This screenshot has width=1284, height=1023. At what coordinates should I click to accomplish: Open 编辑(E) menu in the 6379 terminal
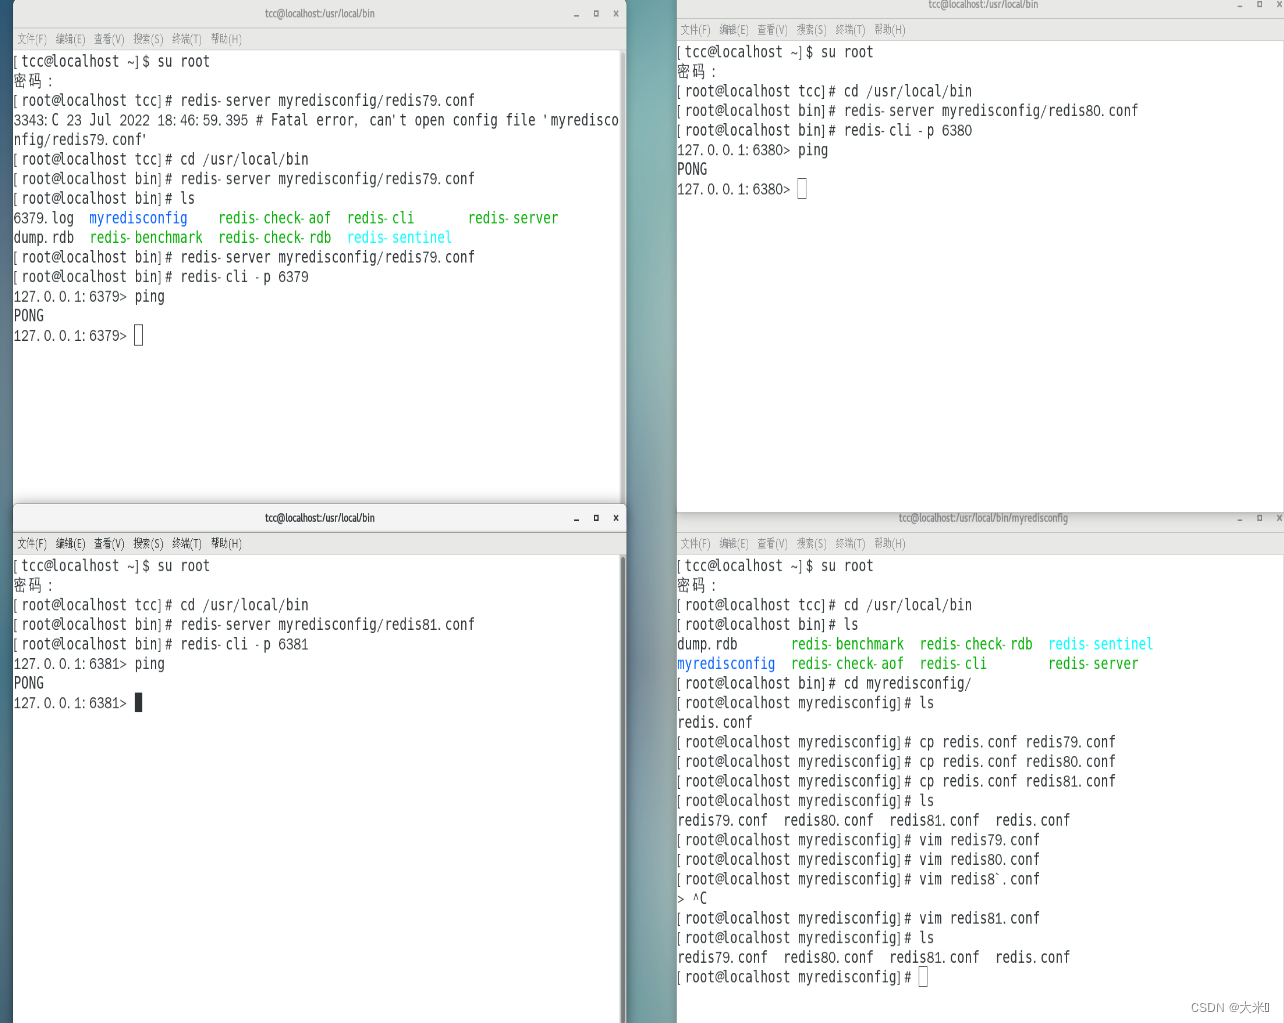pyautogui.click(x=70, y=39)
